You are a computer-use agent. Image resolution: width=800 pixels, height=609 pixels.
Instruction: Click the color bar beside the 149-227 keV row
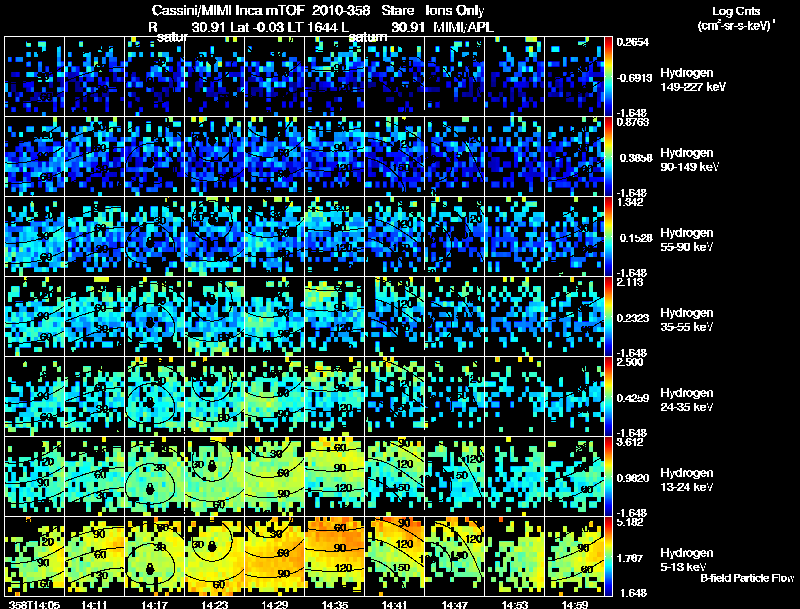tap(608, 76)
